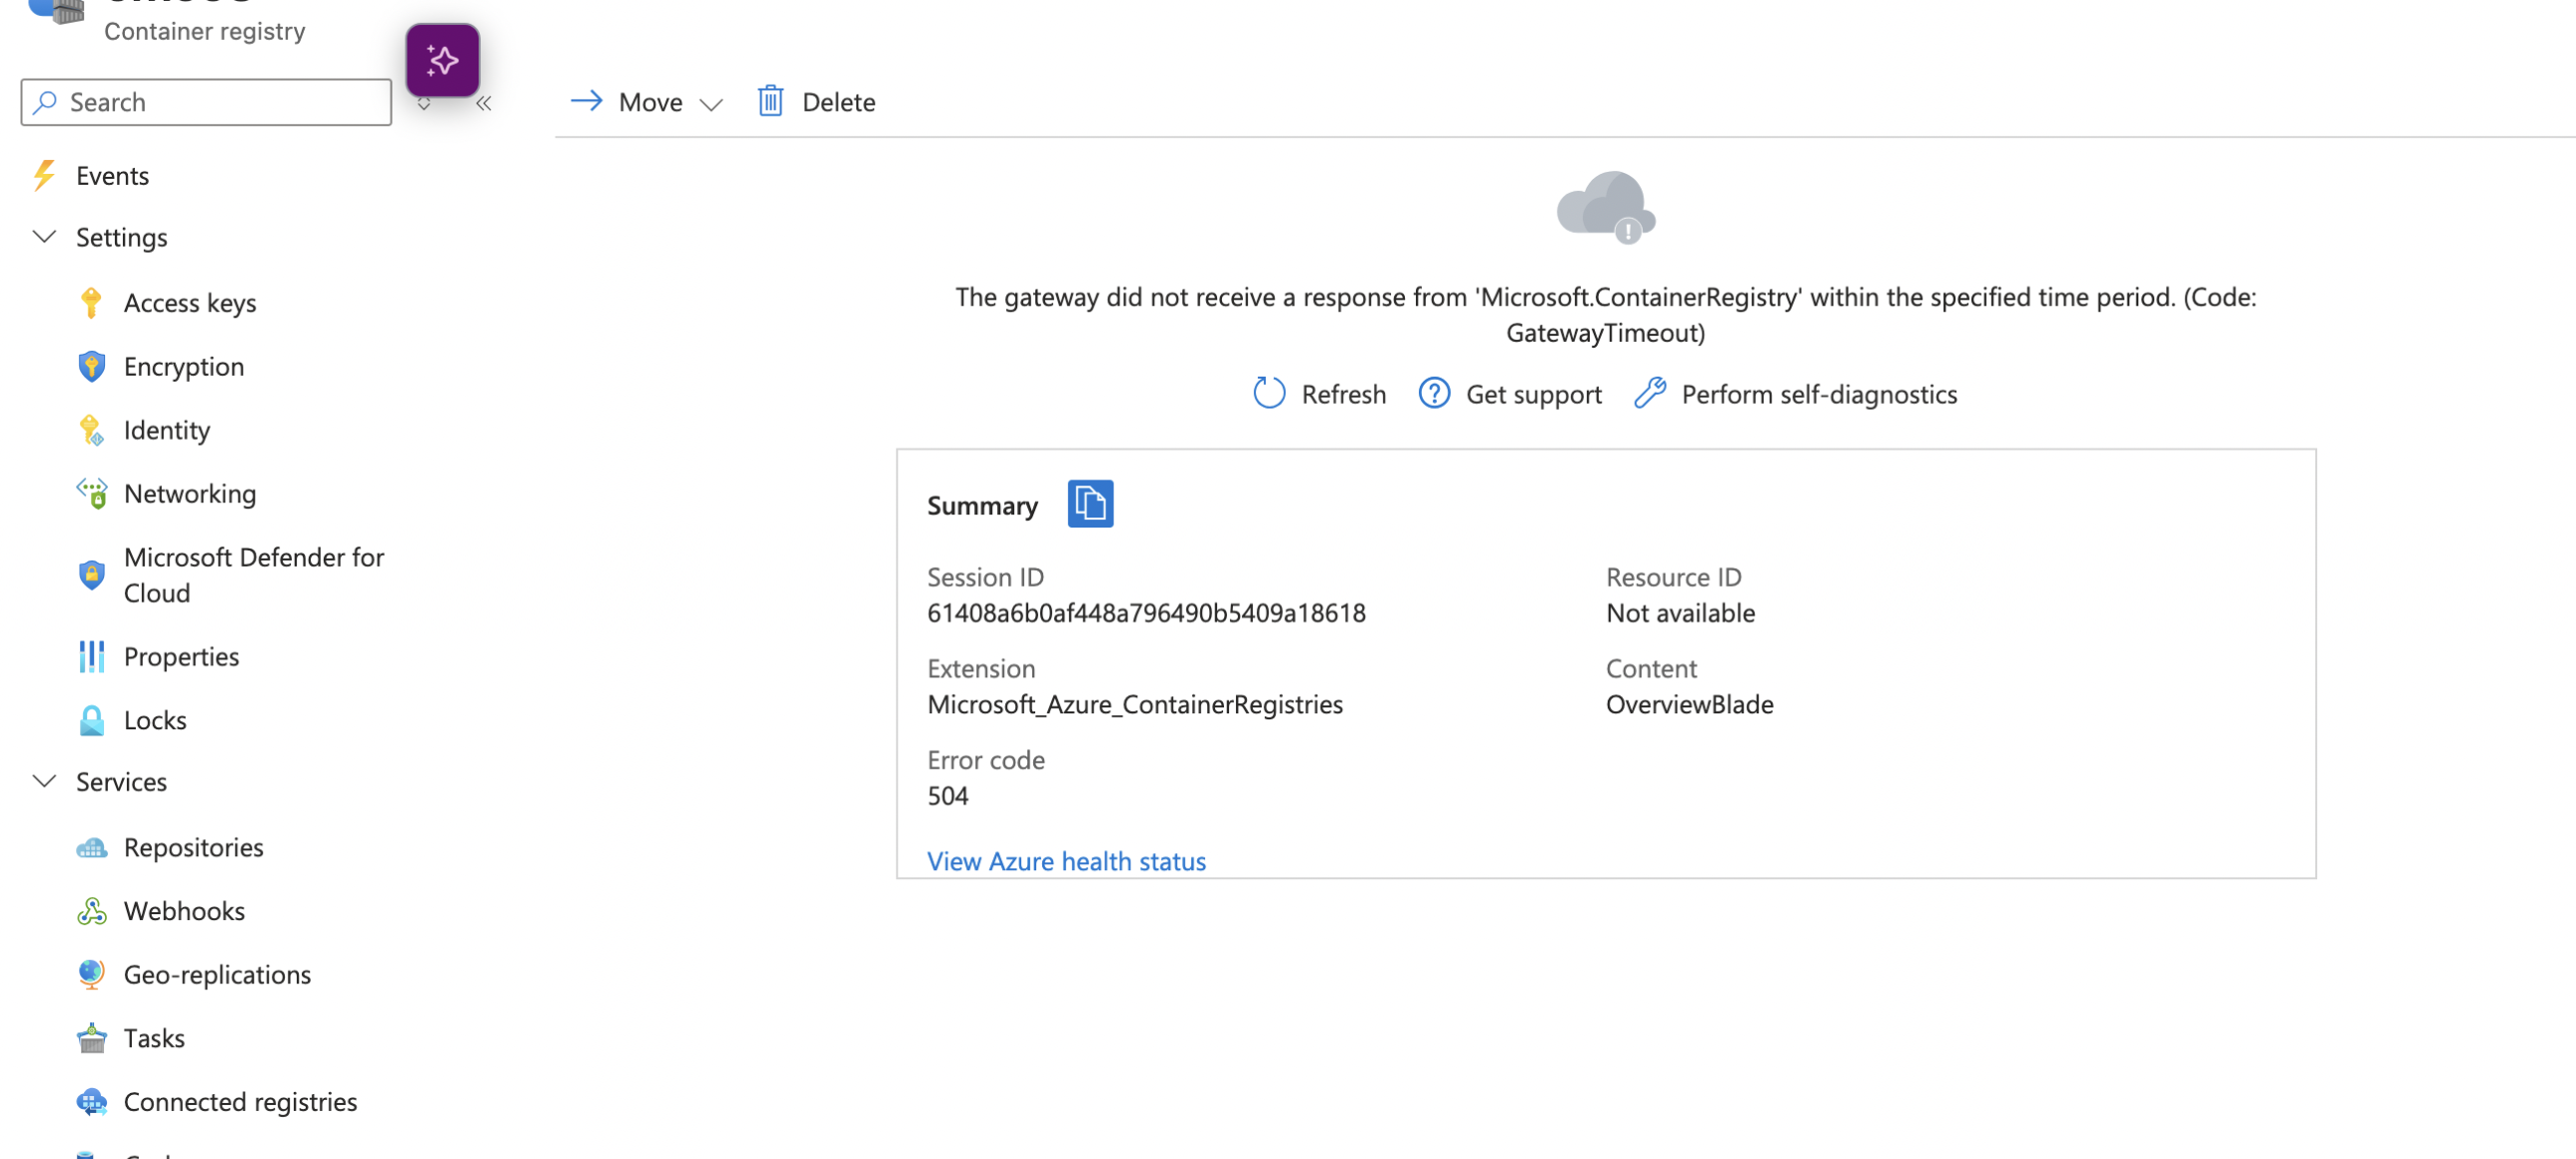
Task: Click the Properties bars icon
Action: coord(91,656)
